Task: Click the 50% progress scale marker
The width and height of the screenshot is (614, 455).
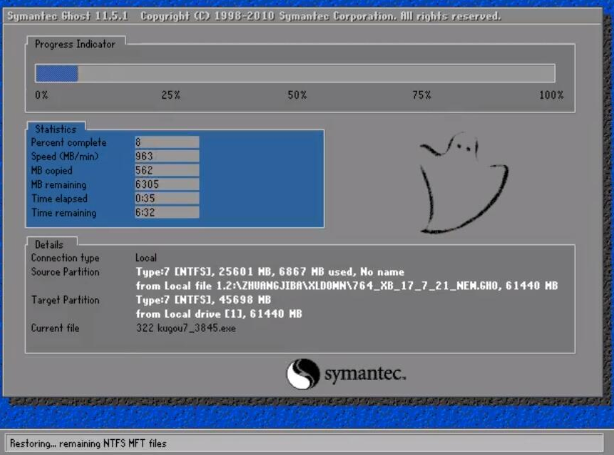Action: [x=297, y=95]
